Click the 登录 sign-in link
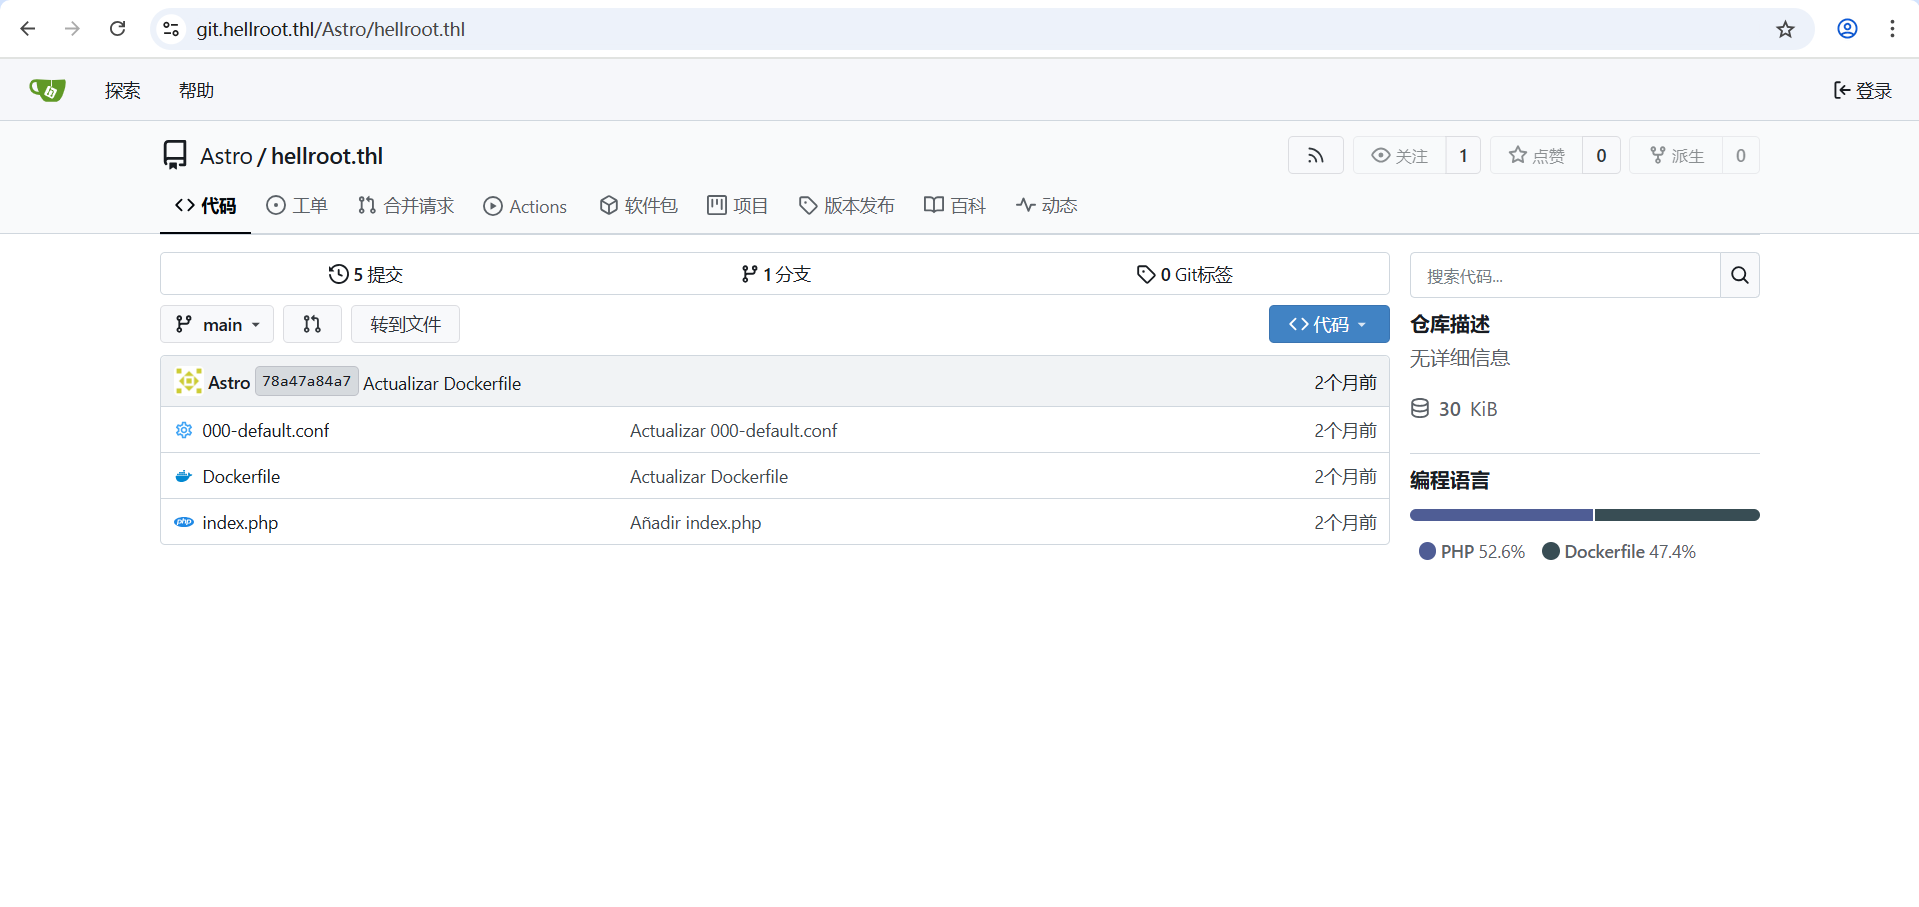This screenshot has width=1919, height=907. coord(1863,91)
